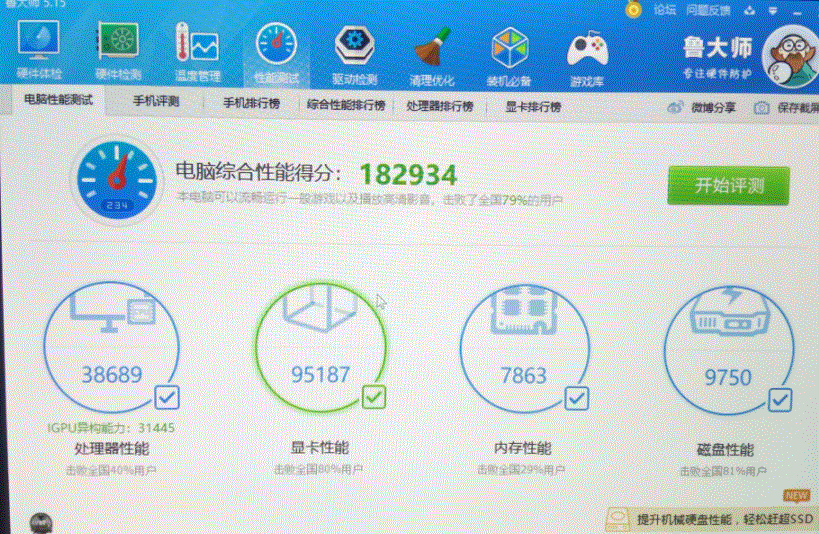Click the iGPU异构能力 31445 text
This screenshot has width=819, height=534.
tap(111, 428)
